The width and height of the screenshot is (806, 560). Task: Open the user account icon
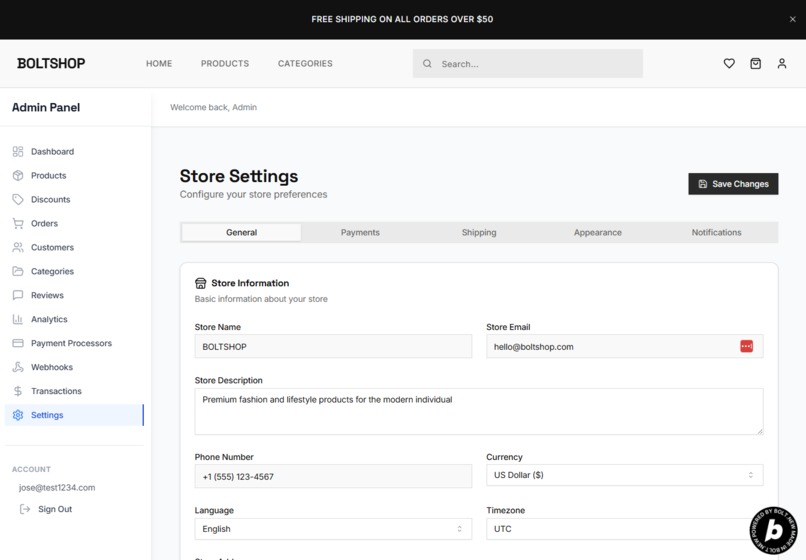pyautogui.click(x=781, y=63)
